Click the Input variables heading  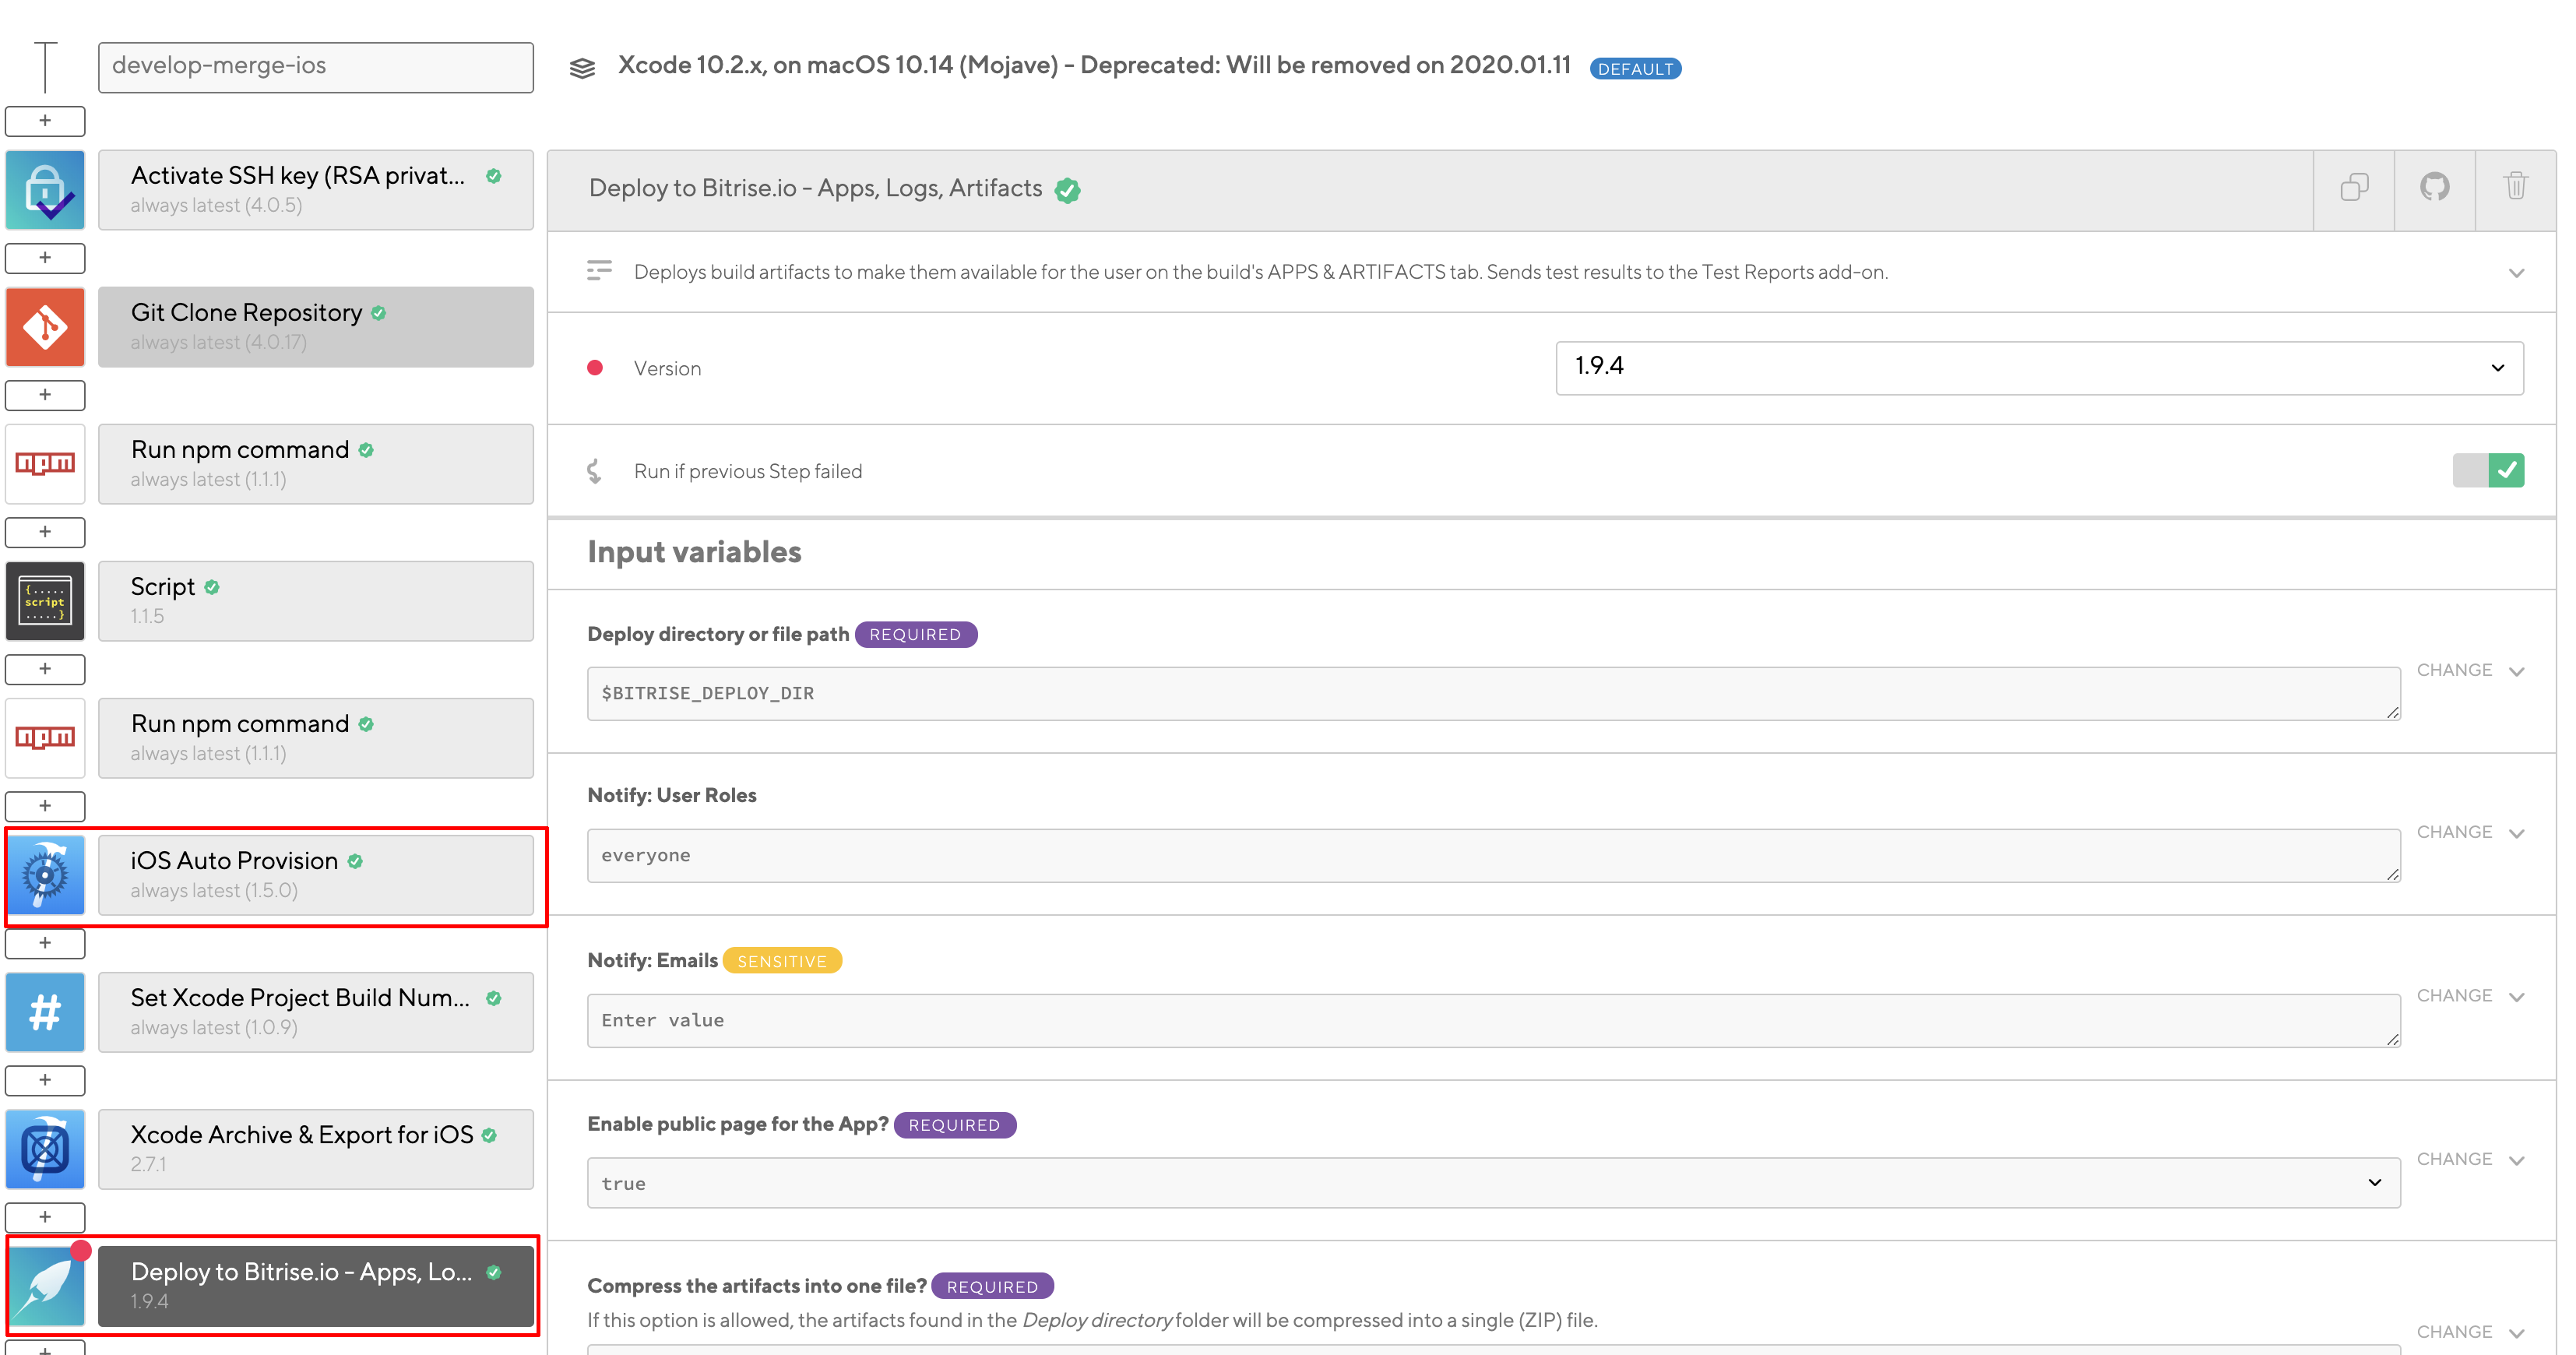click(x=694, y=552)
